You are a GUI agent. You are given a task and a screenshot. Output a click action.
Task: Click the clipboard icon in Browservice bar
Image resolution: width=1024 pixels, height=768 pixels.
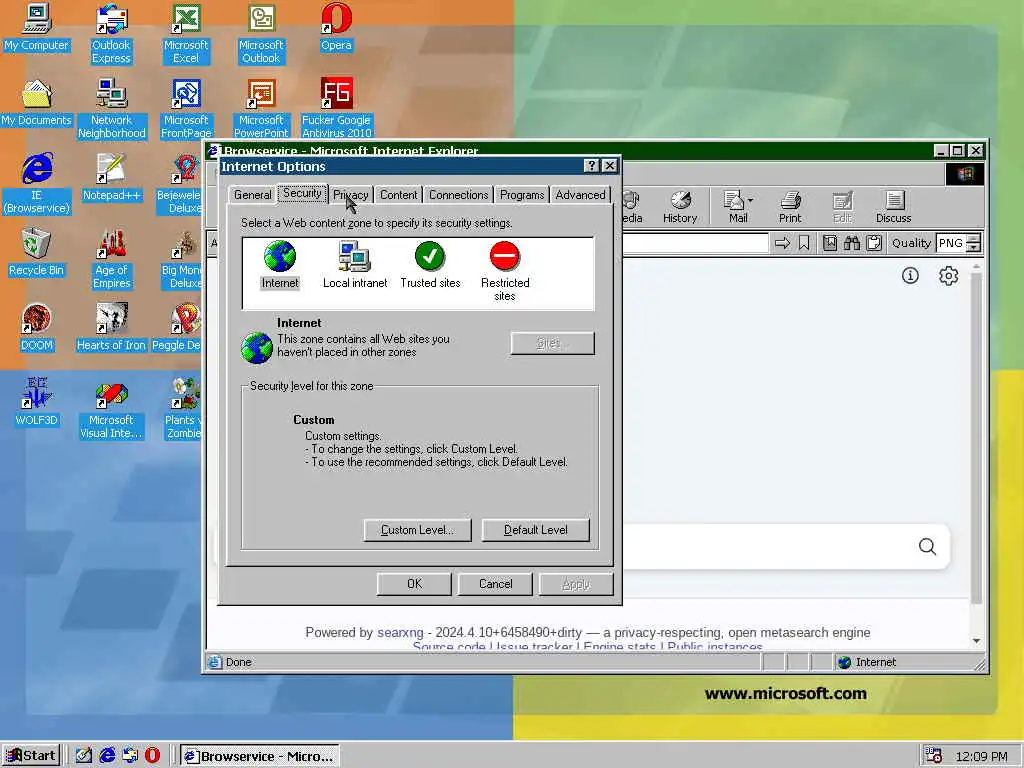[x=874, y=244]
